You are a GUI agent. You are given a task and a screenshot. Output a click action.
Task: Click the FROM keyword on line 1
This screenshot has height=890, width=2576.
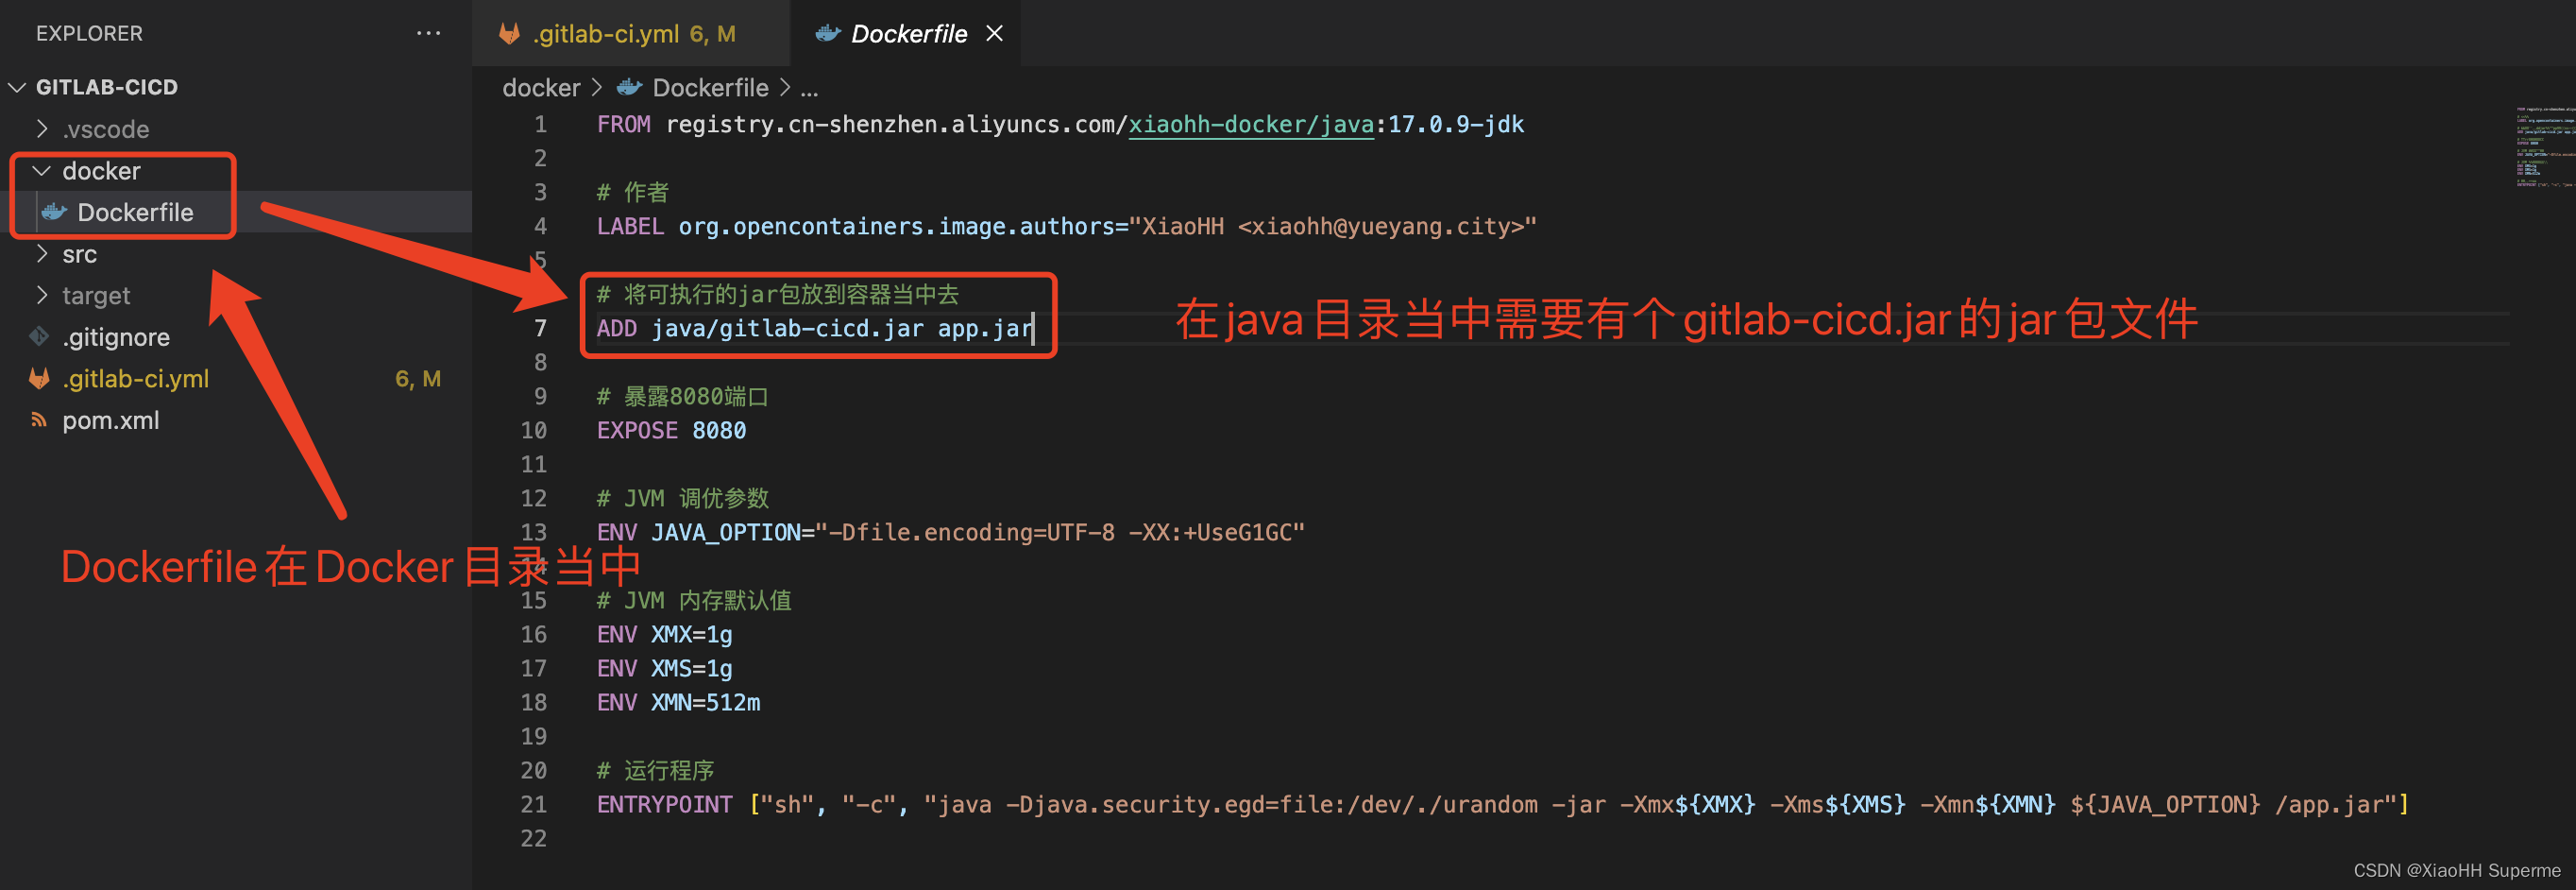[x=623, y=124]
